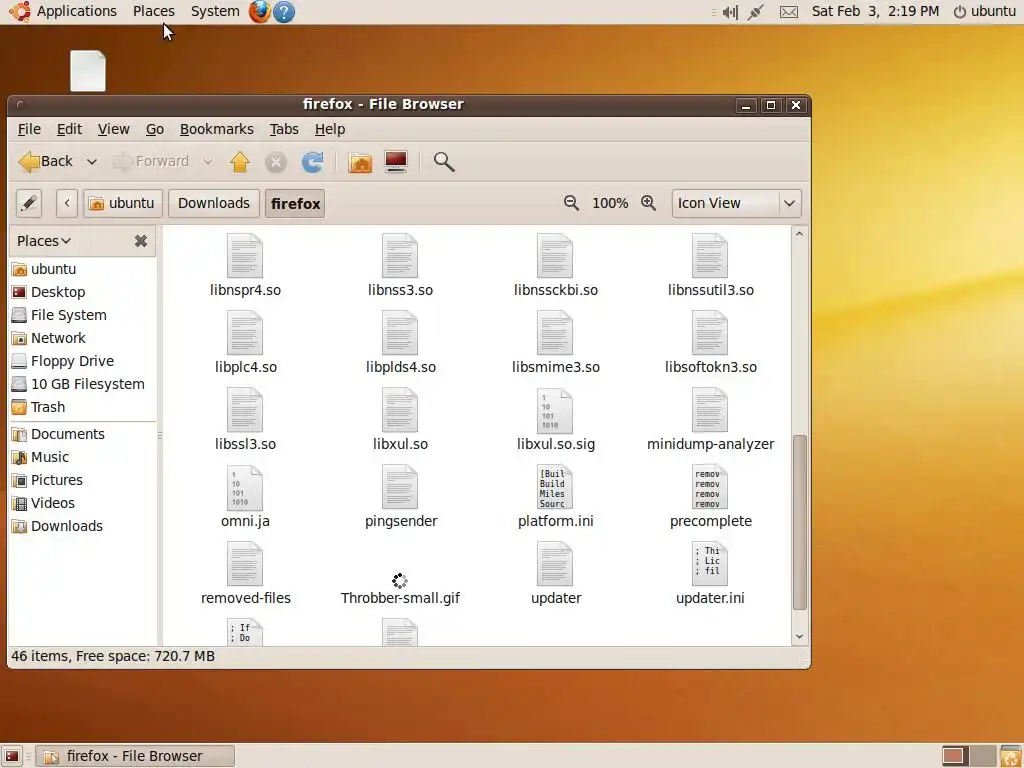Select the firefox path bar button
Viewport: 1024px width, 768px height.
point(295,203)
